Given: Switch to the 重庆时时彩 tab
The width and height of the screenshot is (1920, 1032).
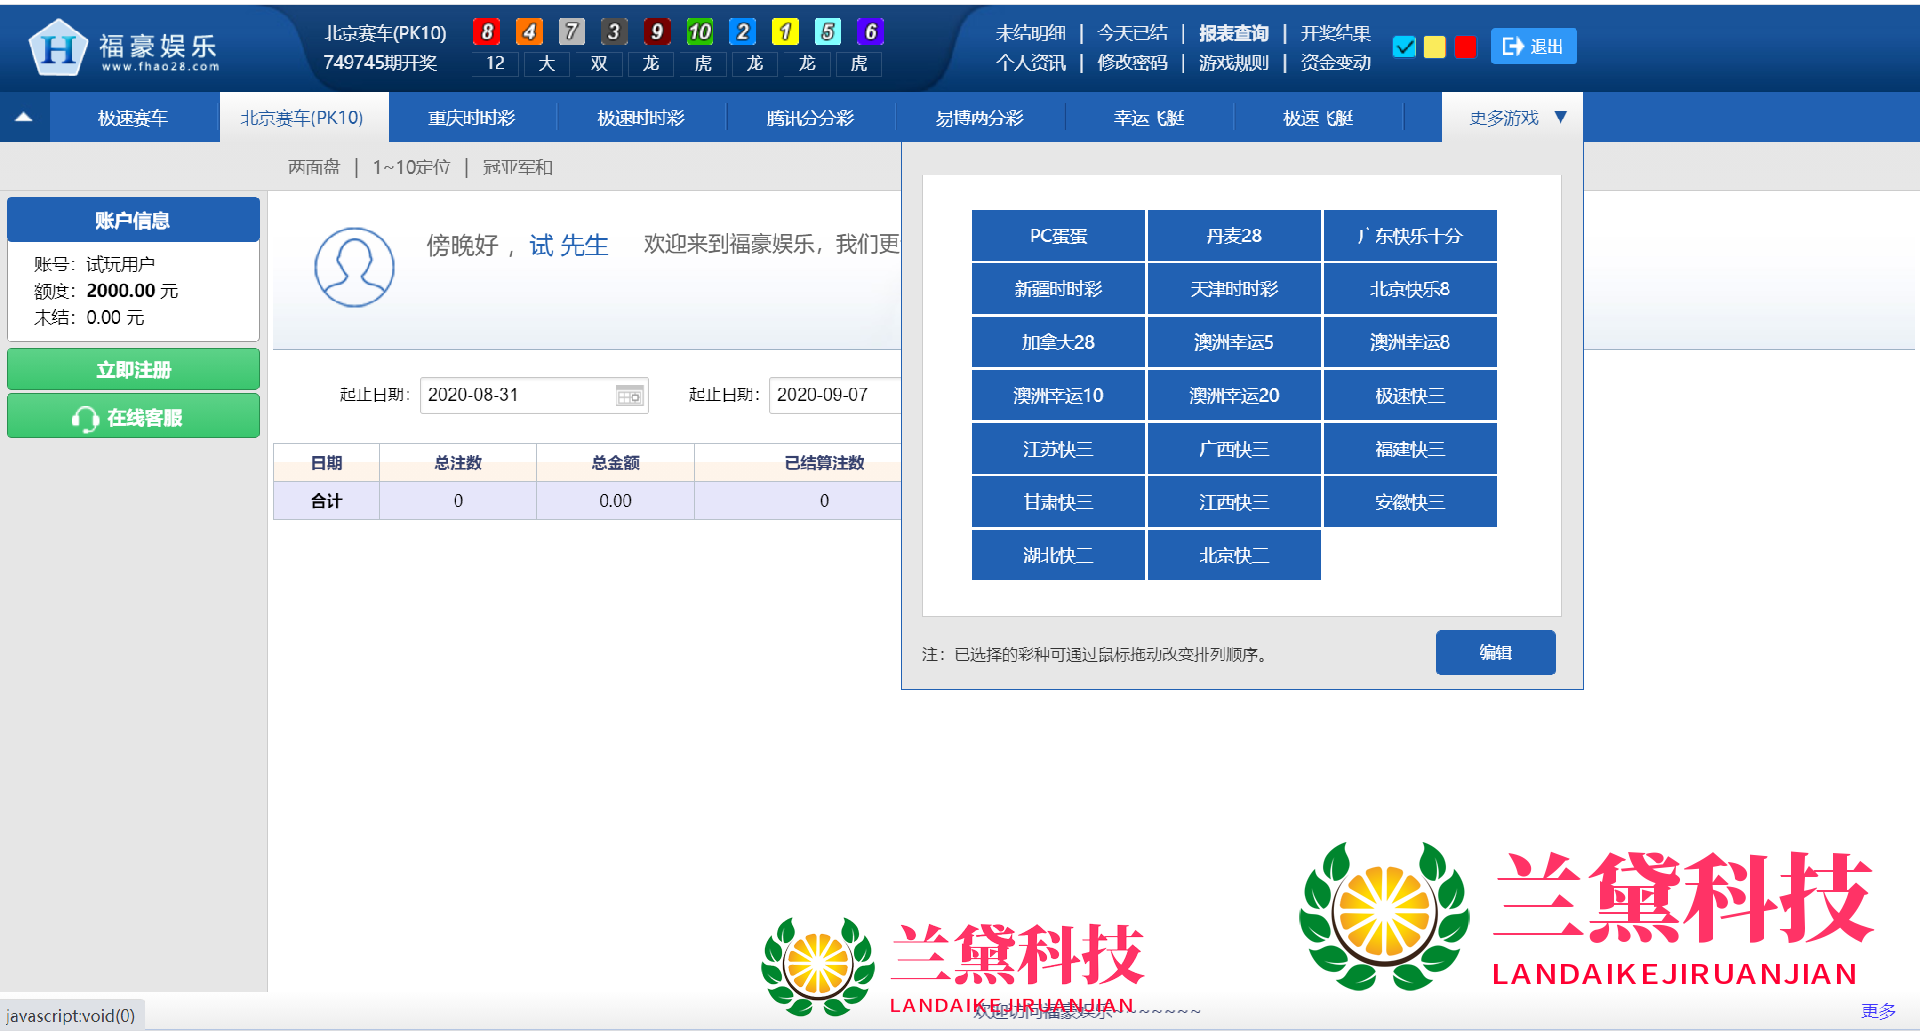Looking at the screenshot, I should [471, 118].
